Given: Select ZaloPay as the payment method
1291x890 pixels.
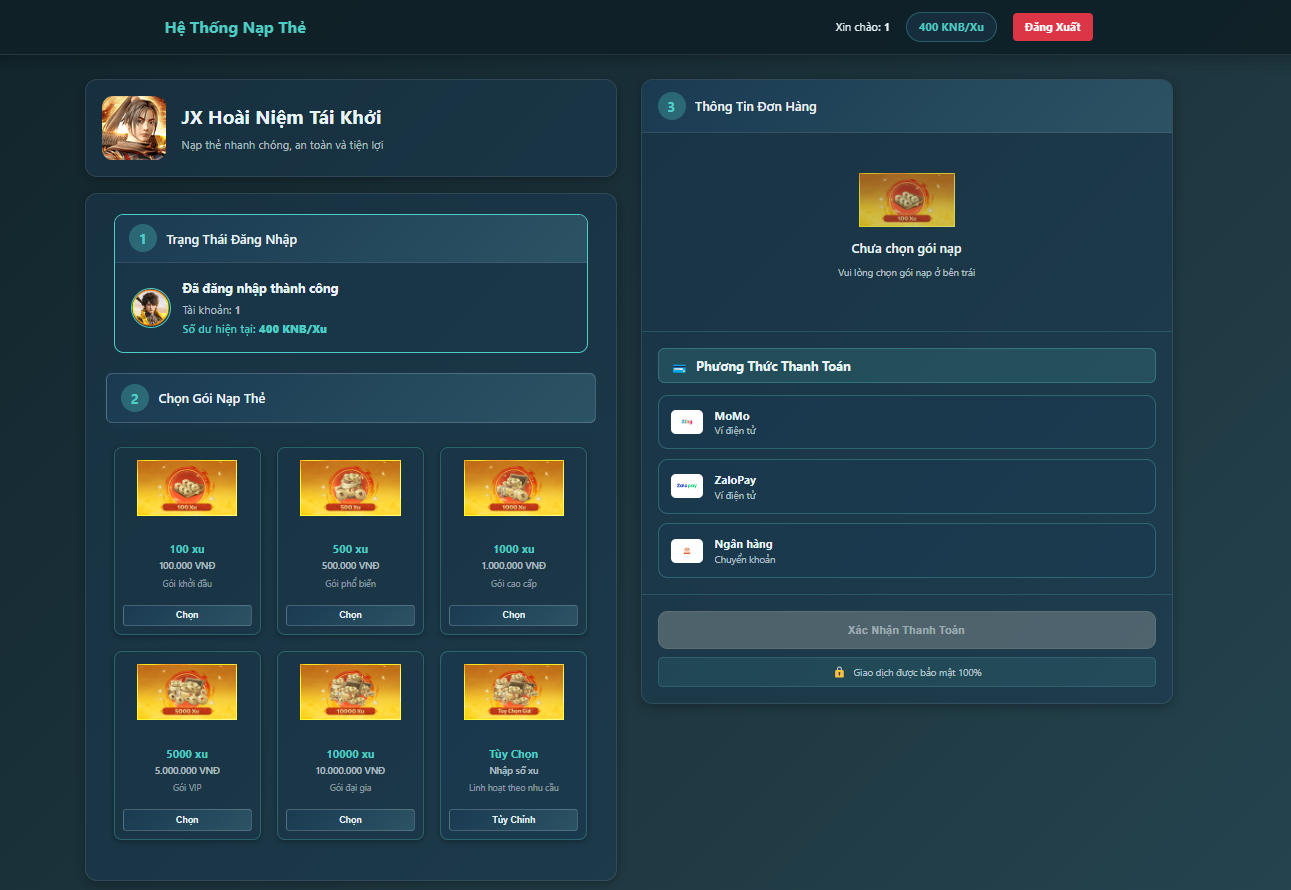Looking at the screenshot, I should click(906, 486).
